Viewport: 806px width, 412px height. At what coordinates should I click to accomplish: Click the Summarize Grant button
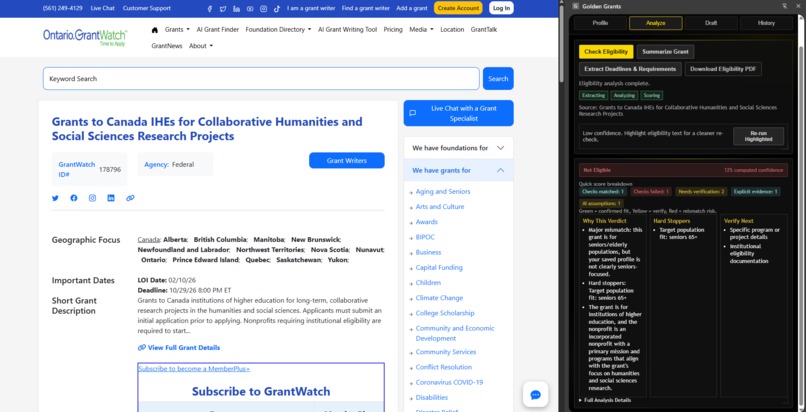coord(665,52)
